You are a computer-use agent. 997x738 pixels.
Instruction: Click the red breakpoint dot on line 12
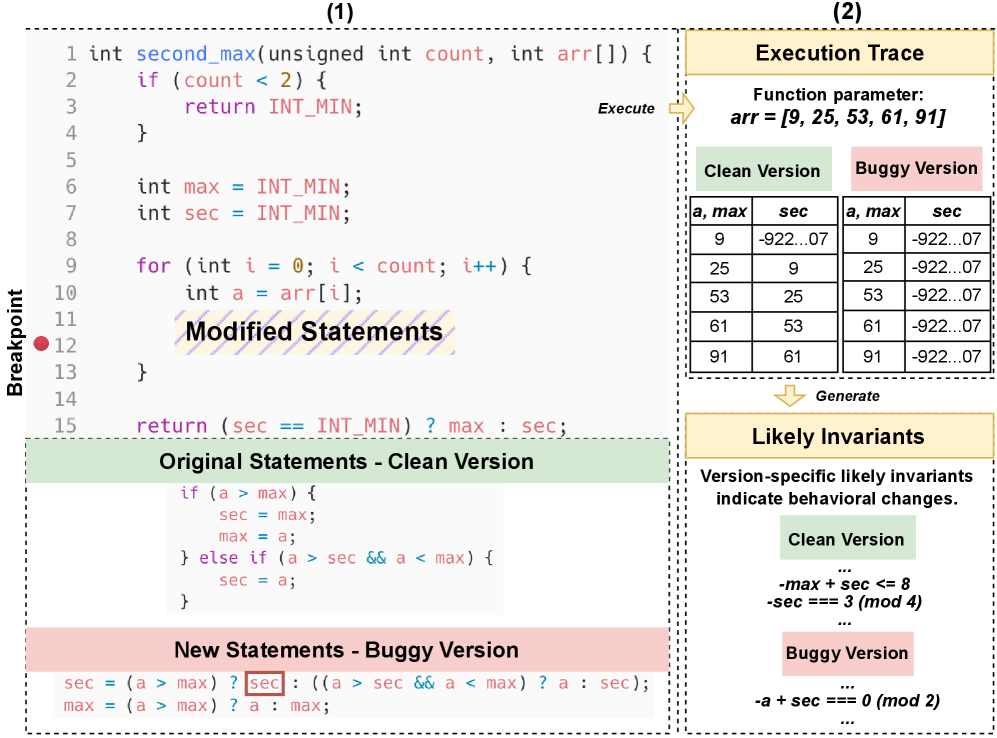click(x=42, y=345)
